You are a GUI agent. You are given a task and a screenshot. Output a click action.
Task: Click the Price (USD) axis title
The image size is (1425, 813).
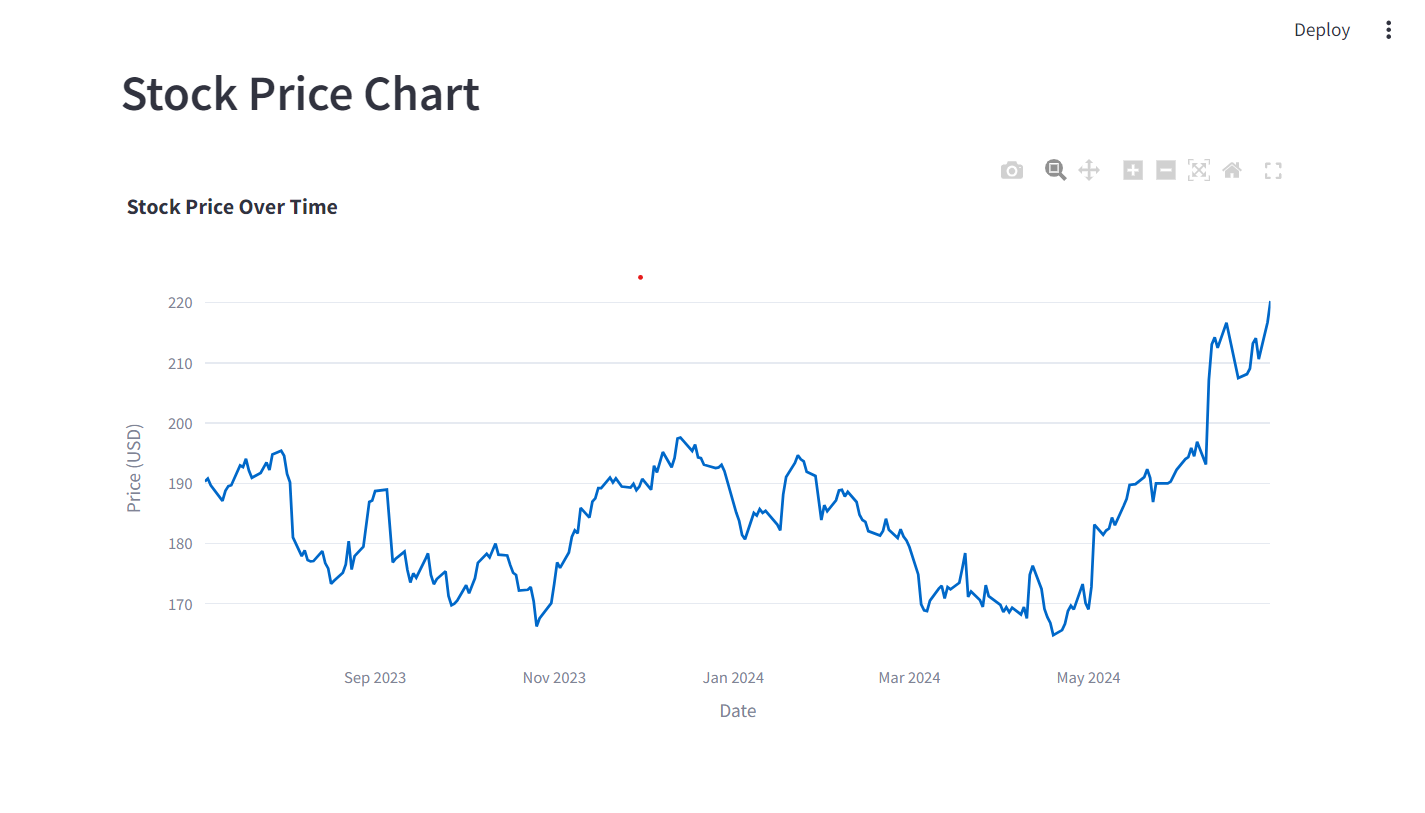click(135, 467)
